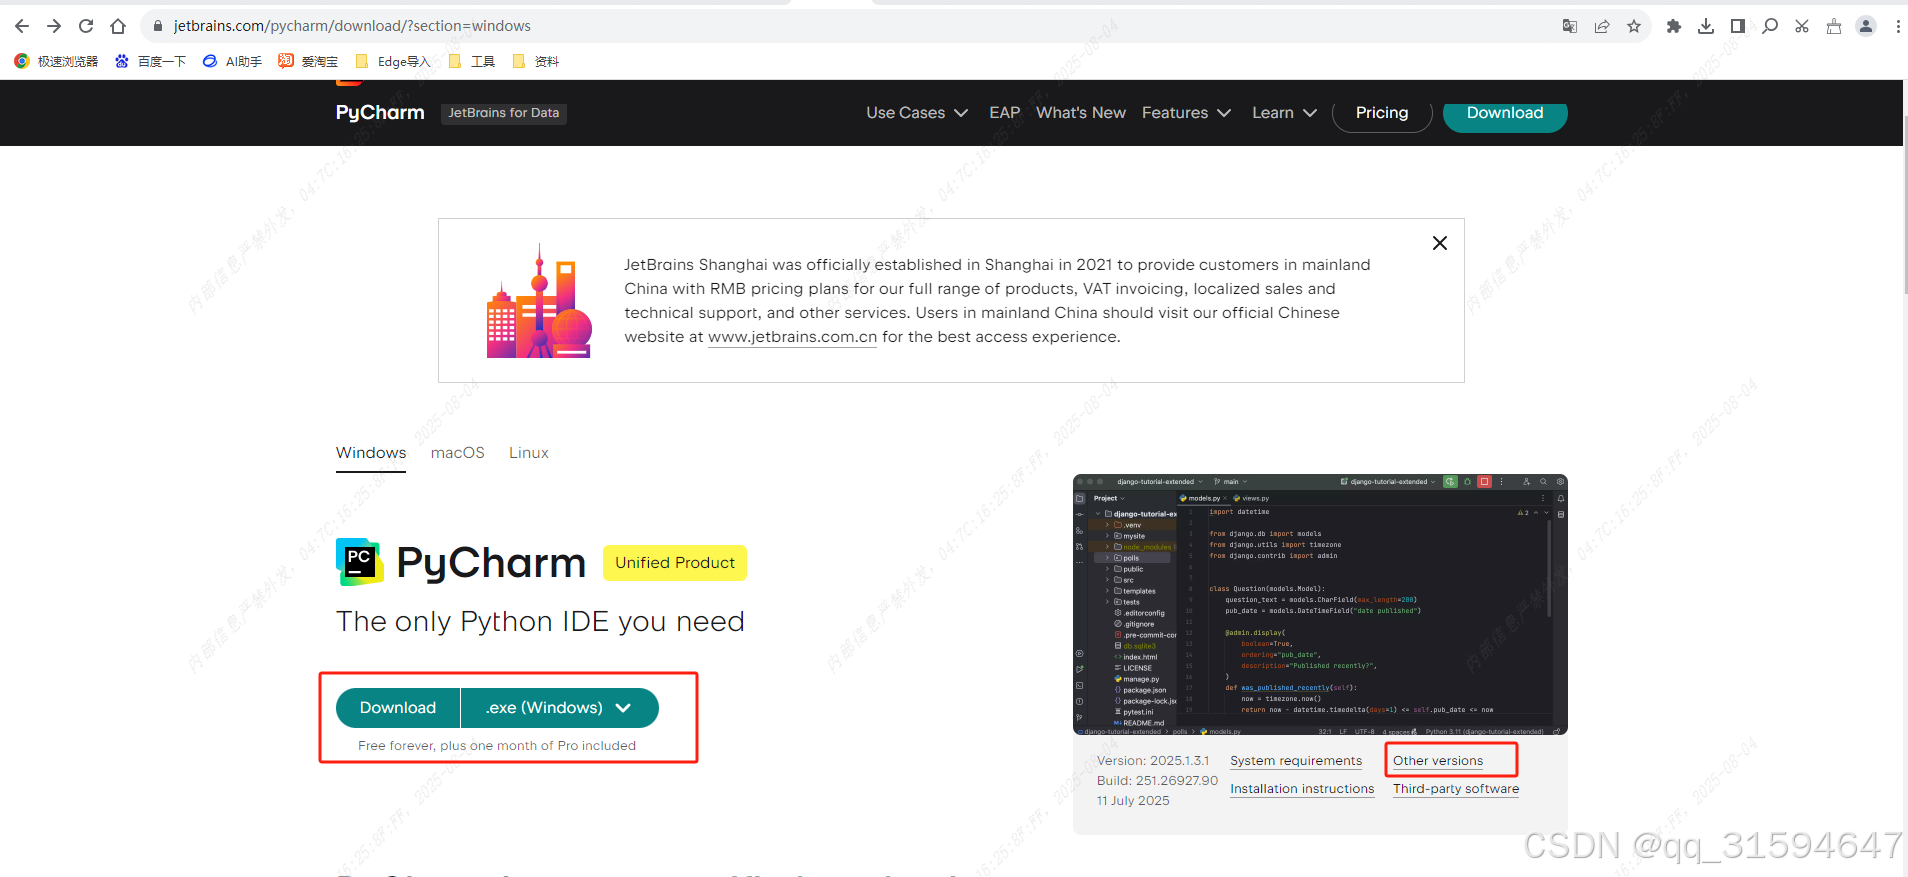This screenshot has height=877, width=1908.
Task: Open the 百度一下 bookmark
Action: tap(151, 61)
